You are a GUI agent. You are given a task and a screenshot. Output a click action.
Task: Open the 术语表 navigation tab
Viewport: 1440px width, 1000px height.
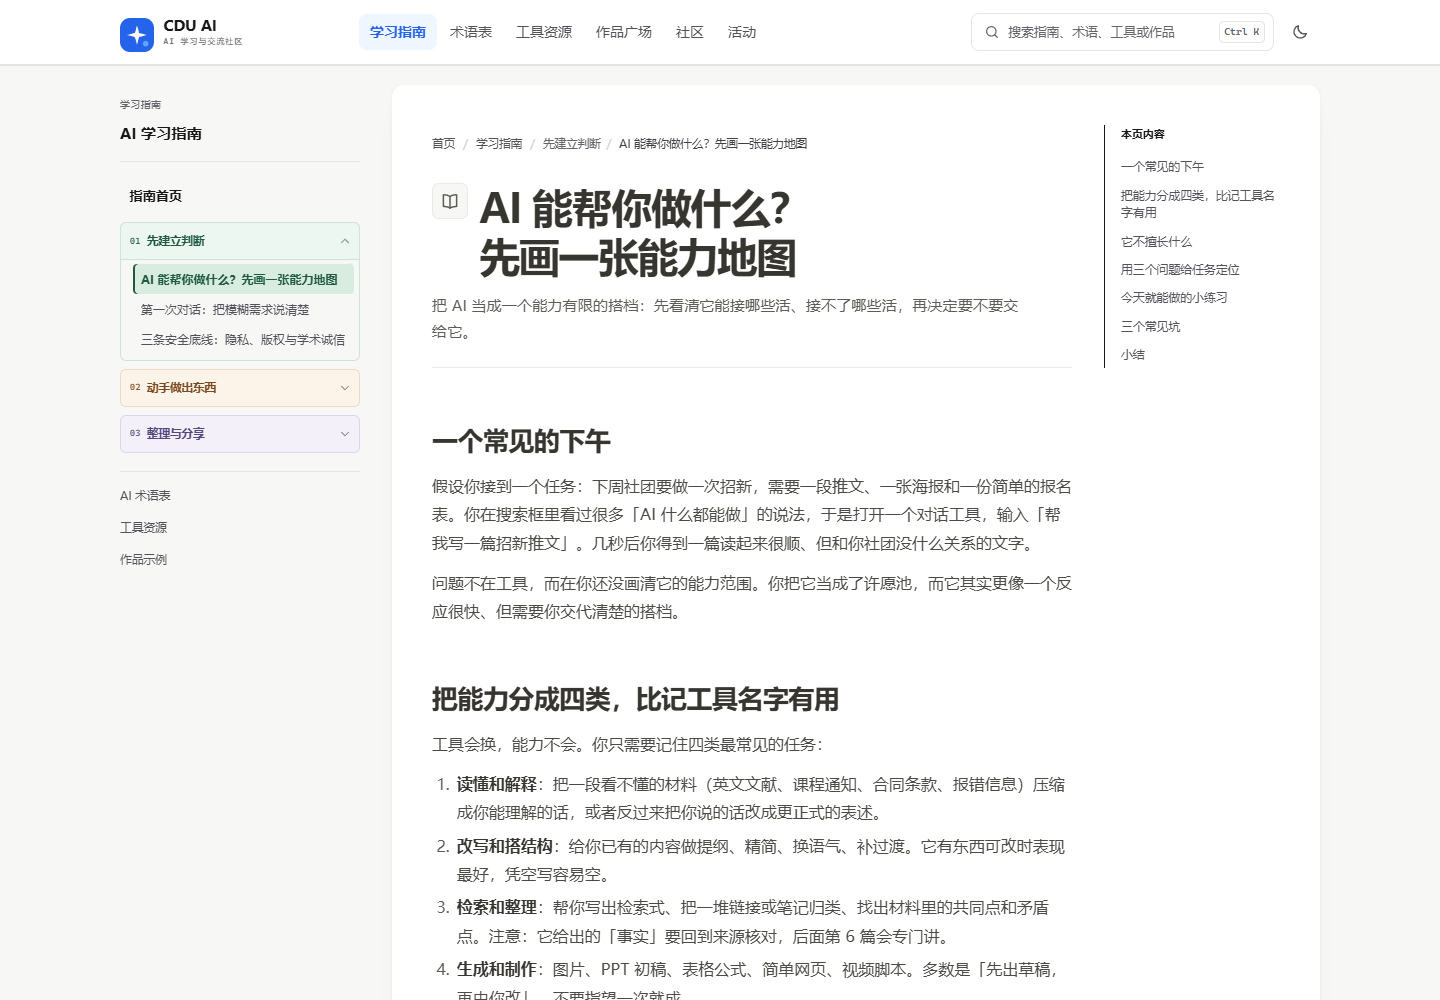[471, 32]
